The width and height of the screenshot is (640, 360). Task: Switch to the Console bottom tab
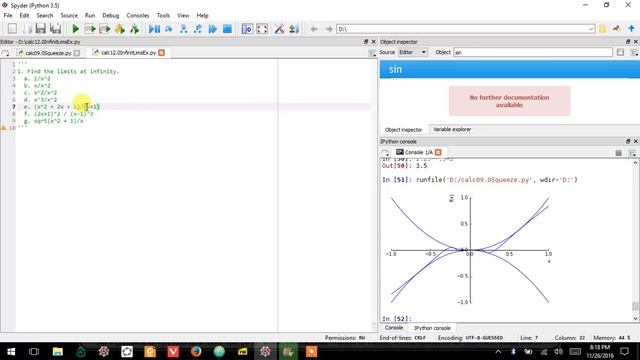(x=394, y=328)
